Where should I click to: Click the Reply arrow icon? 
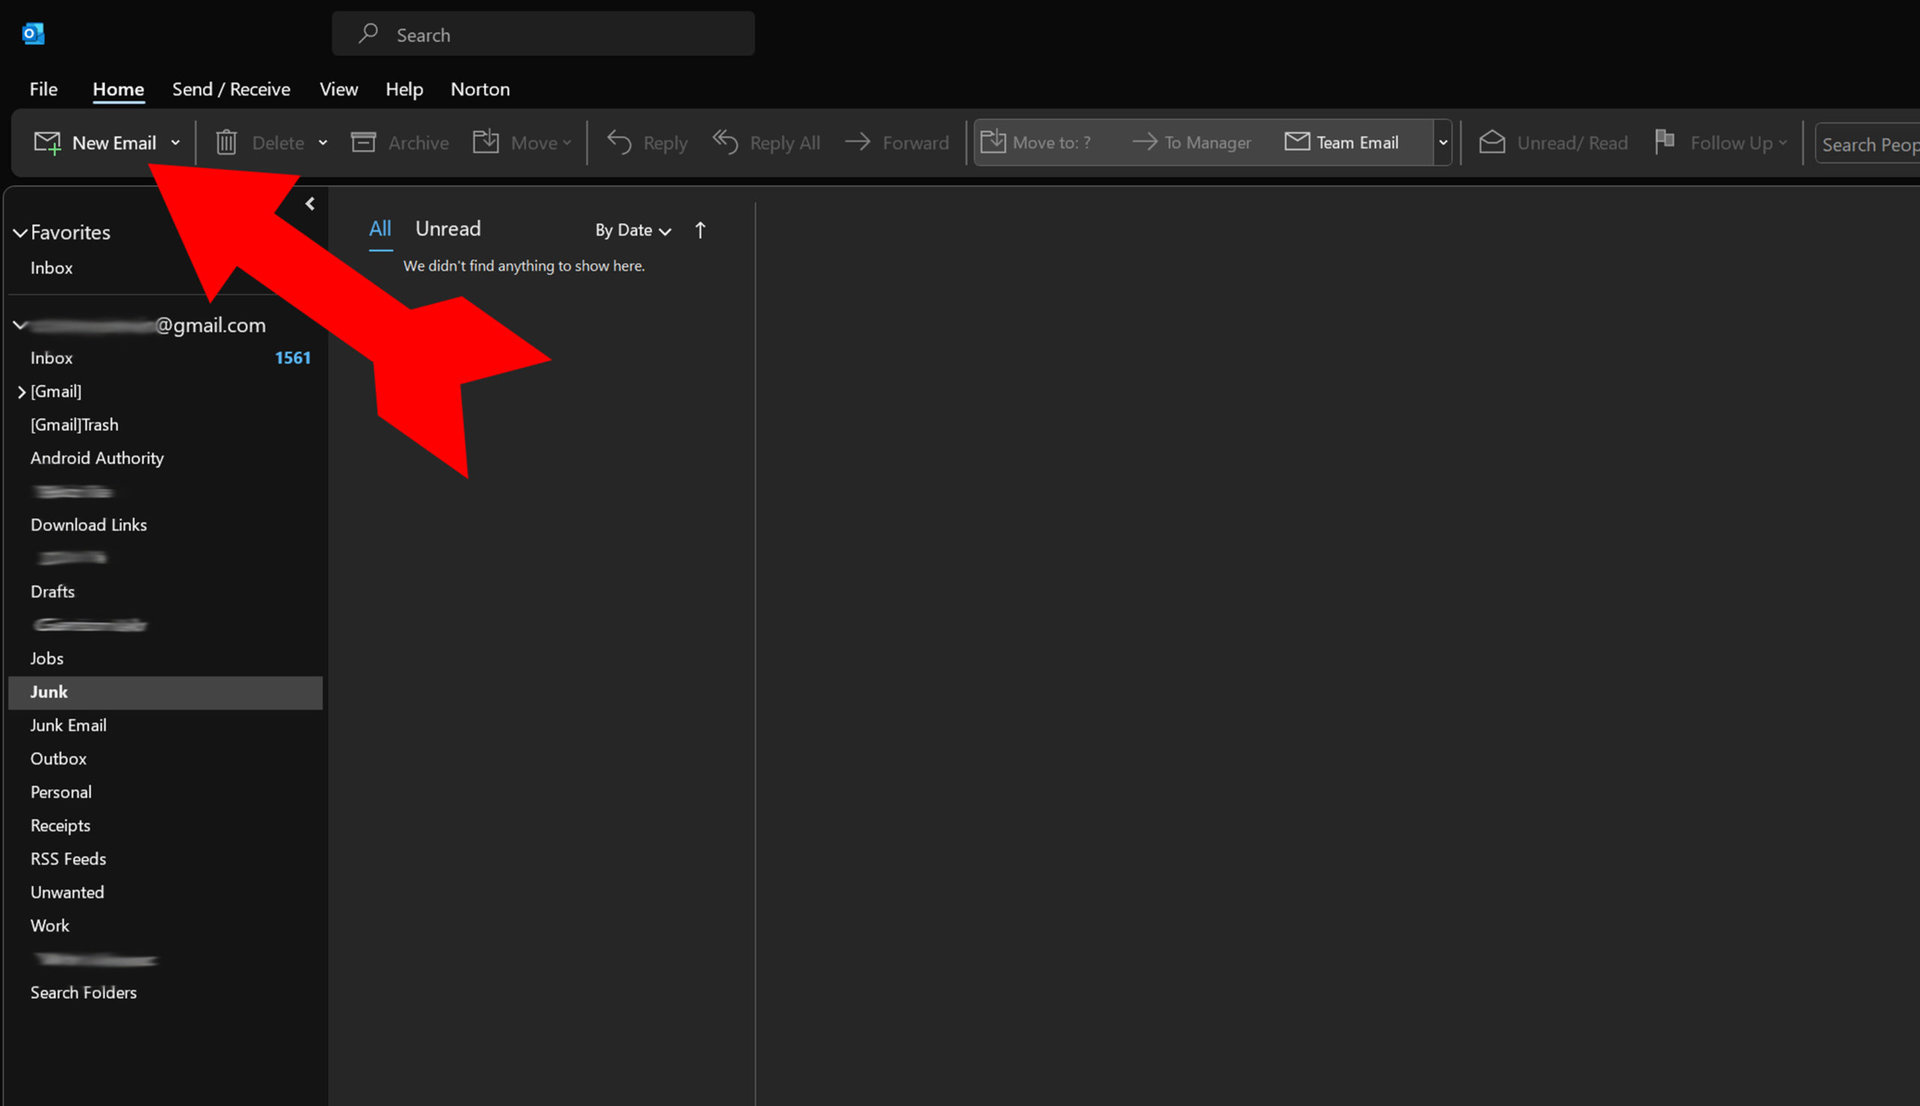pyautogui.click(x=619, y=143)
